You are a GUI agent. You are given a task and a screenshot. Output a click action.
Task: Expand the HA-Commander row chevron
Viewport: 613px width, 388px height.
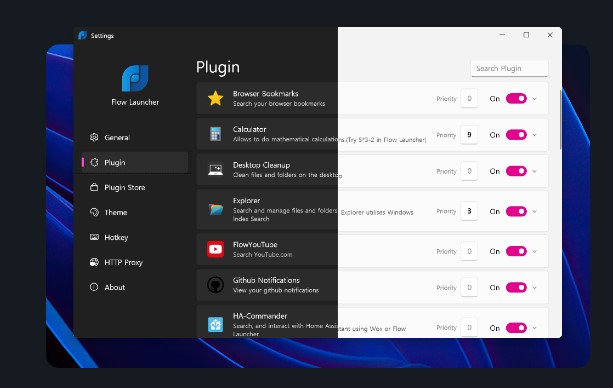[534, 328]
